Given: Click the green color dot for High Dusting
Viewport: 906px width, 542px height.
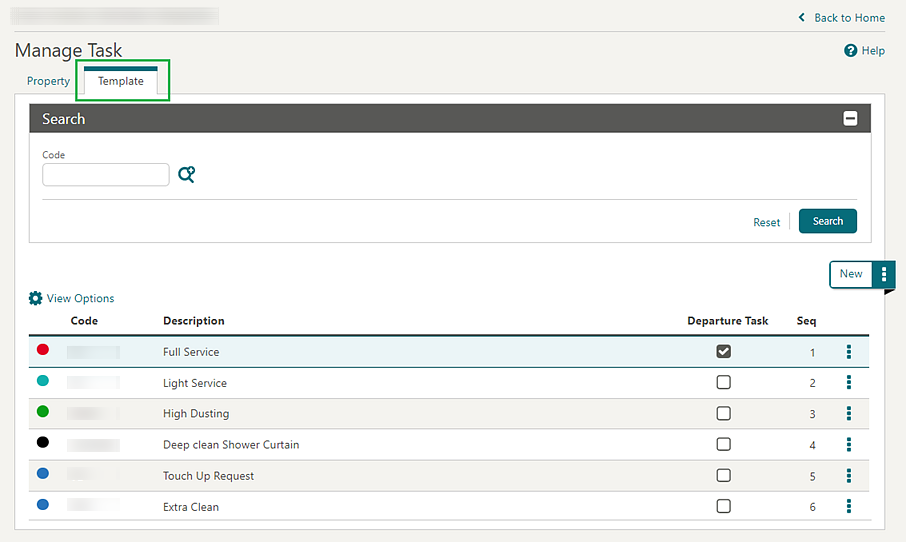Looking at the screenshot, I should 43,411.
